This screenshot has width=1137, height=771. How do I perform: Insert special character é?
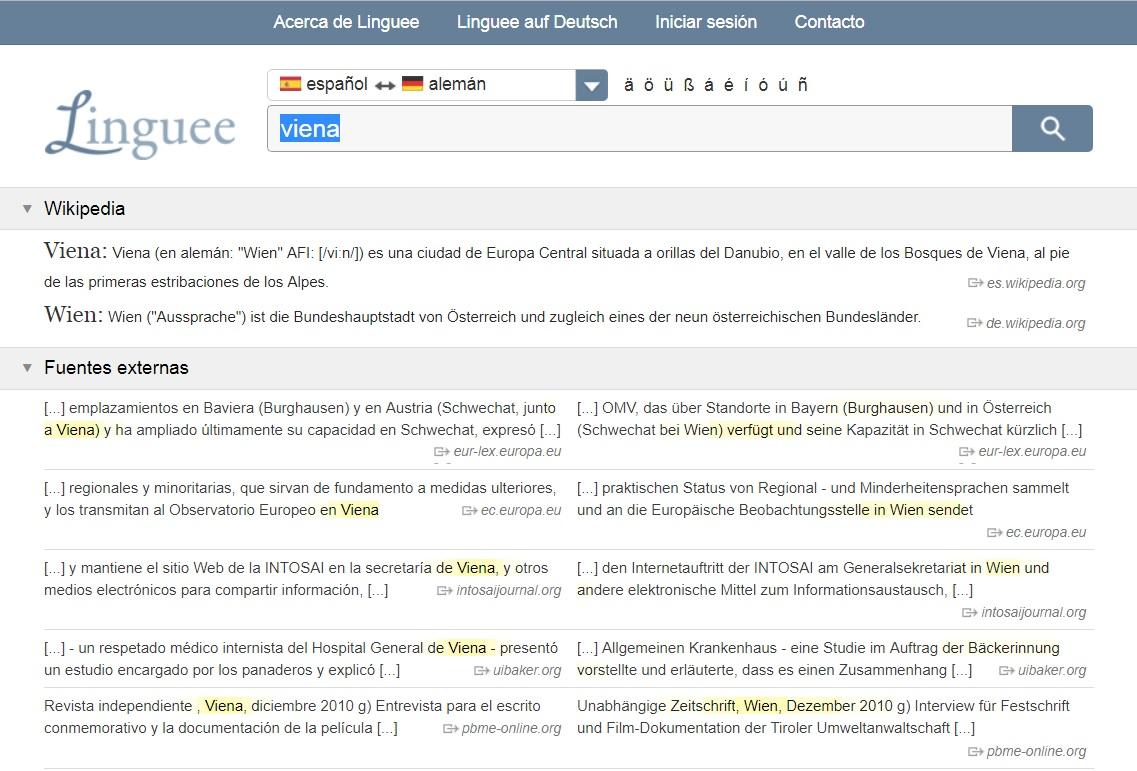(728, 85)
